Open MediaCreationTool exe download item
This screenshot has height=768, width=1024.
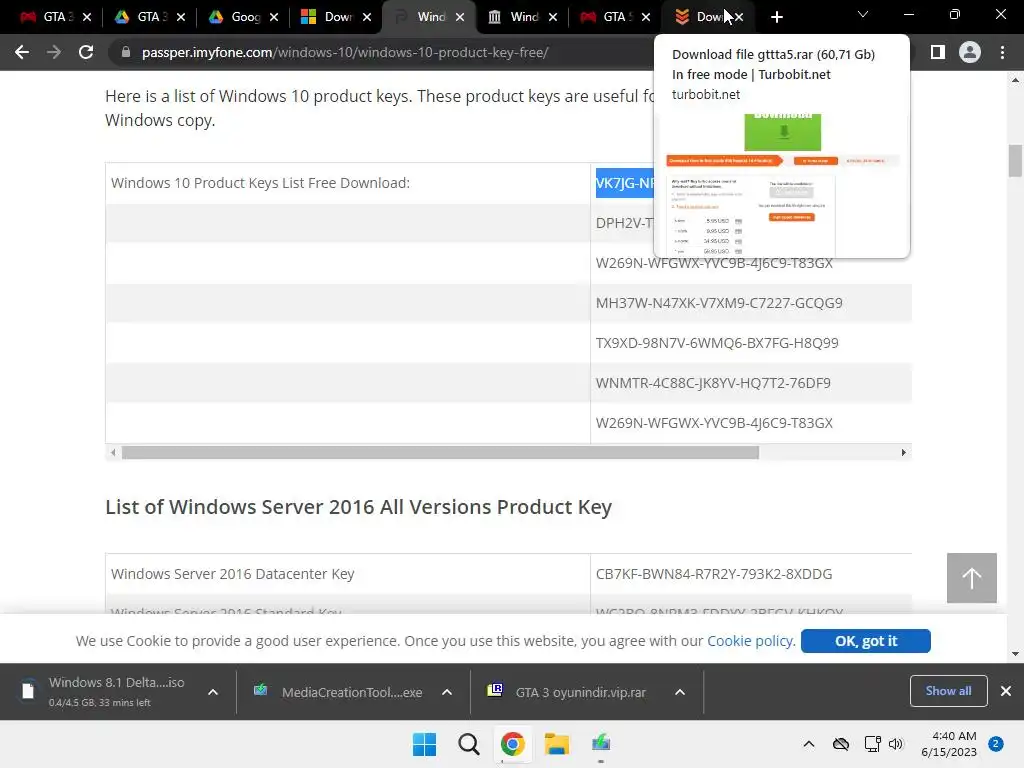click(x=340, y=692)
